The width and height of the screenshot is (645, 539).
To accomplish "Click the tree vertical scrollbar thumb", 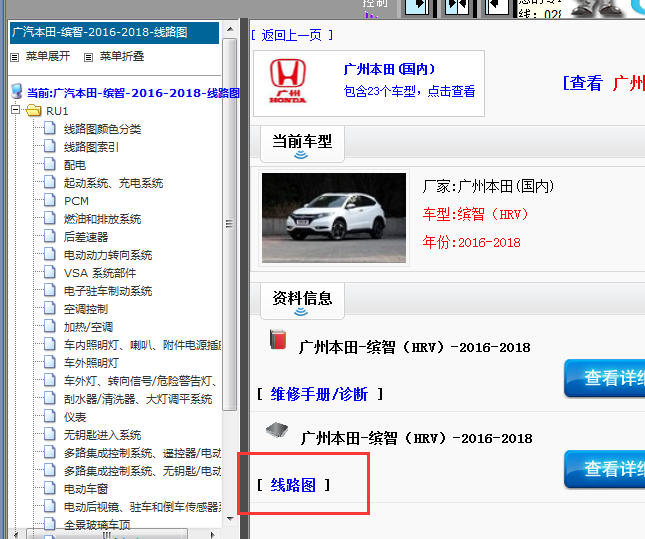I will pyautogui.click(x=230, y=224).
